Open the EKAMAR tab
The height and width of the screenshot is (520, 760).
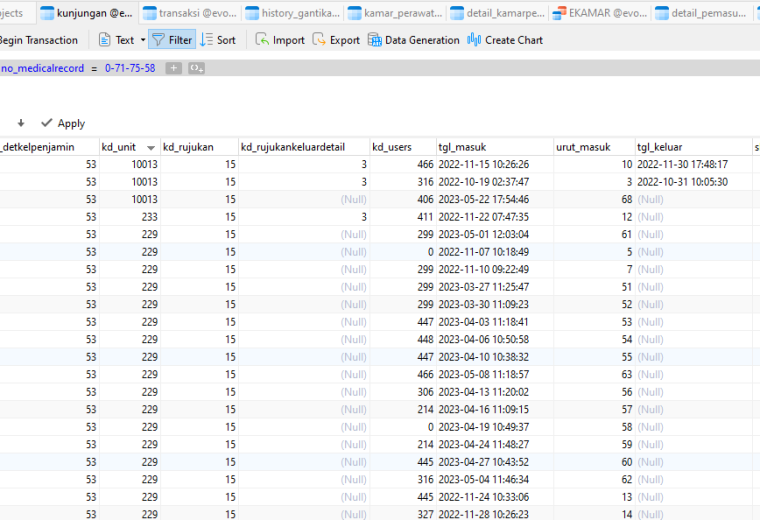tap(600, 13)
